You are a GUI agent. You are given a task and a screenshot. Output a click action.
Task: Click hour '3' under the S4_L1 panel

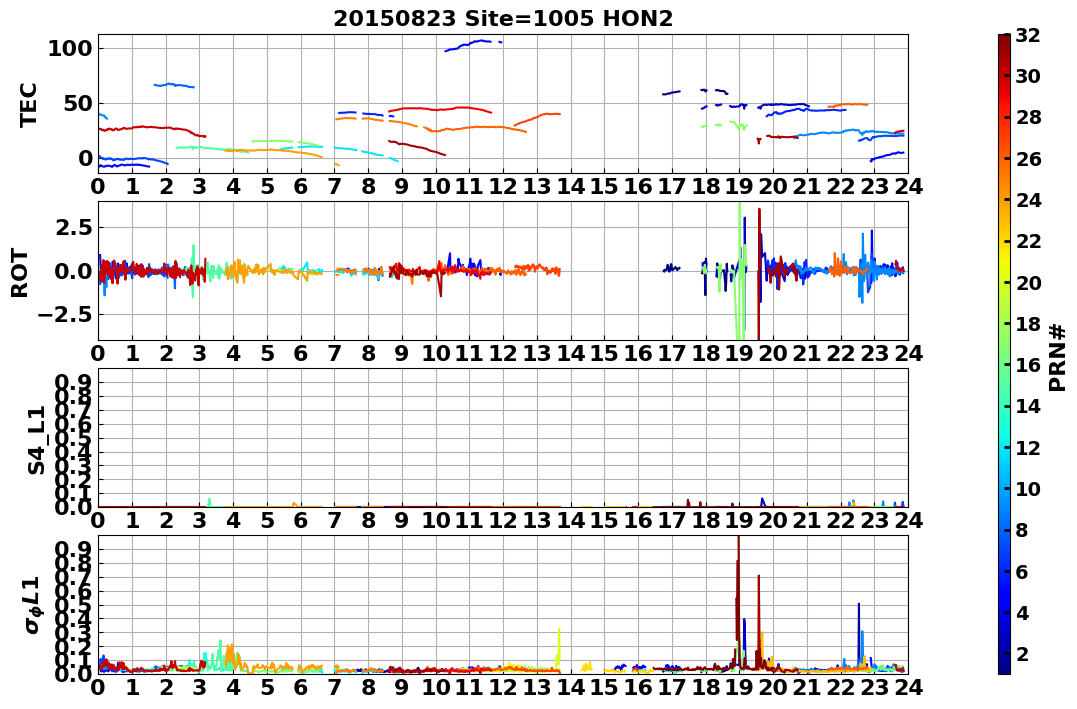[200, 520]
